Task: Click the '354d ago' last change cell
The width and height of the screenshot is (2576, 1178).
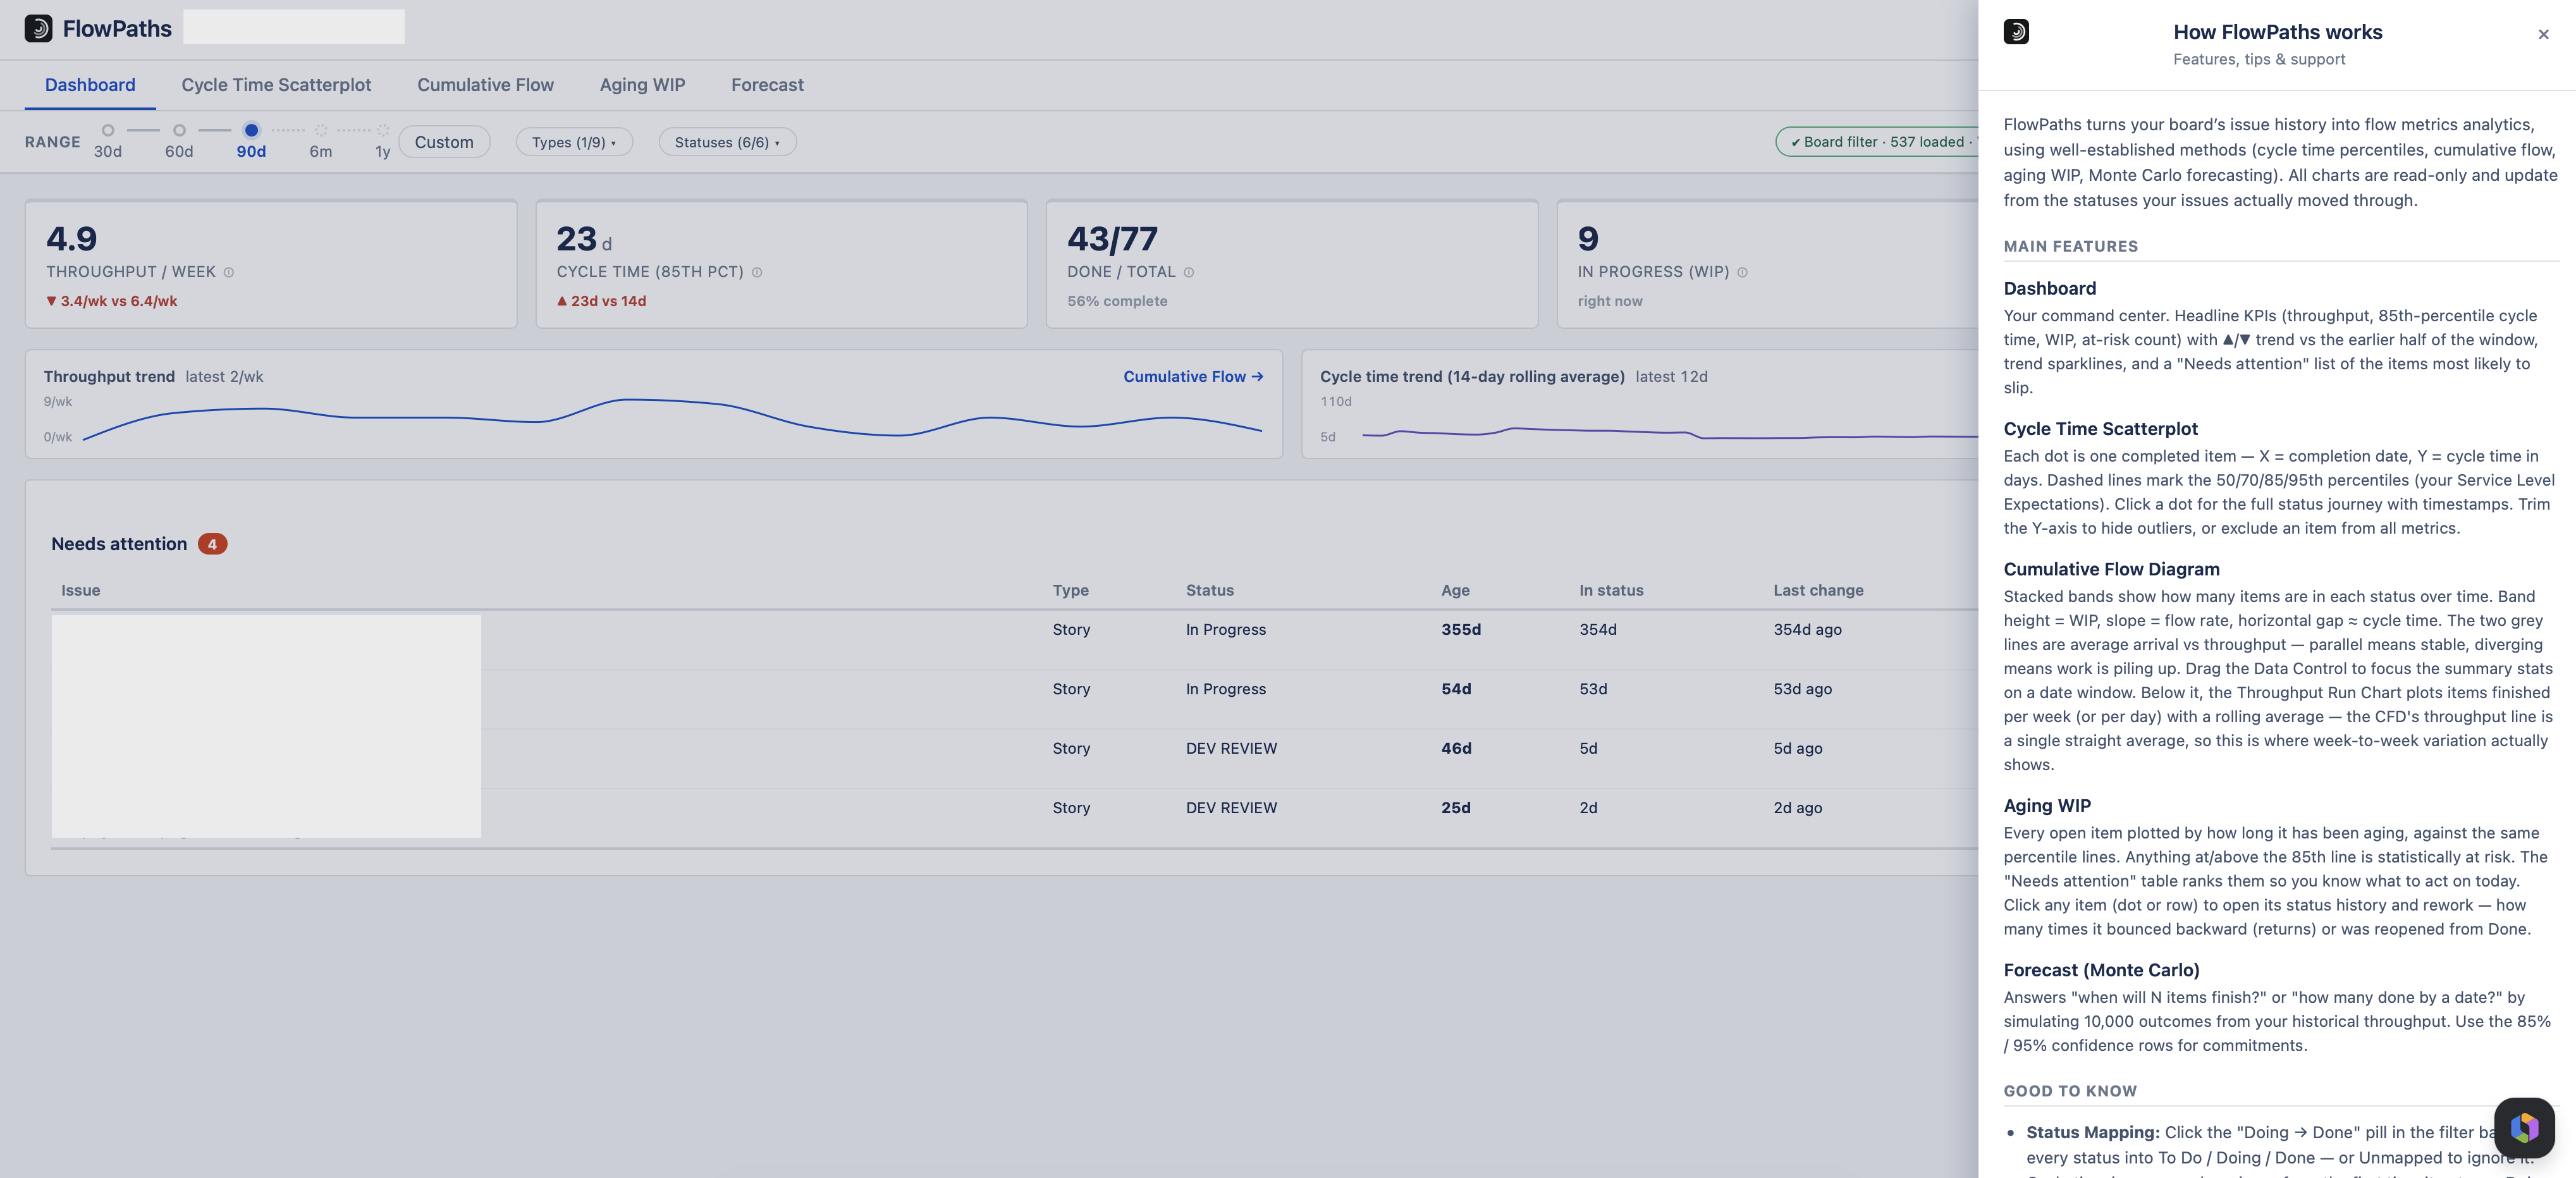Action: click(x=1807, y=629)
